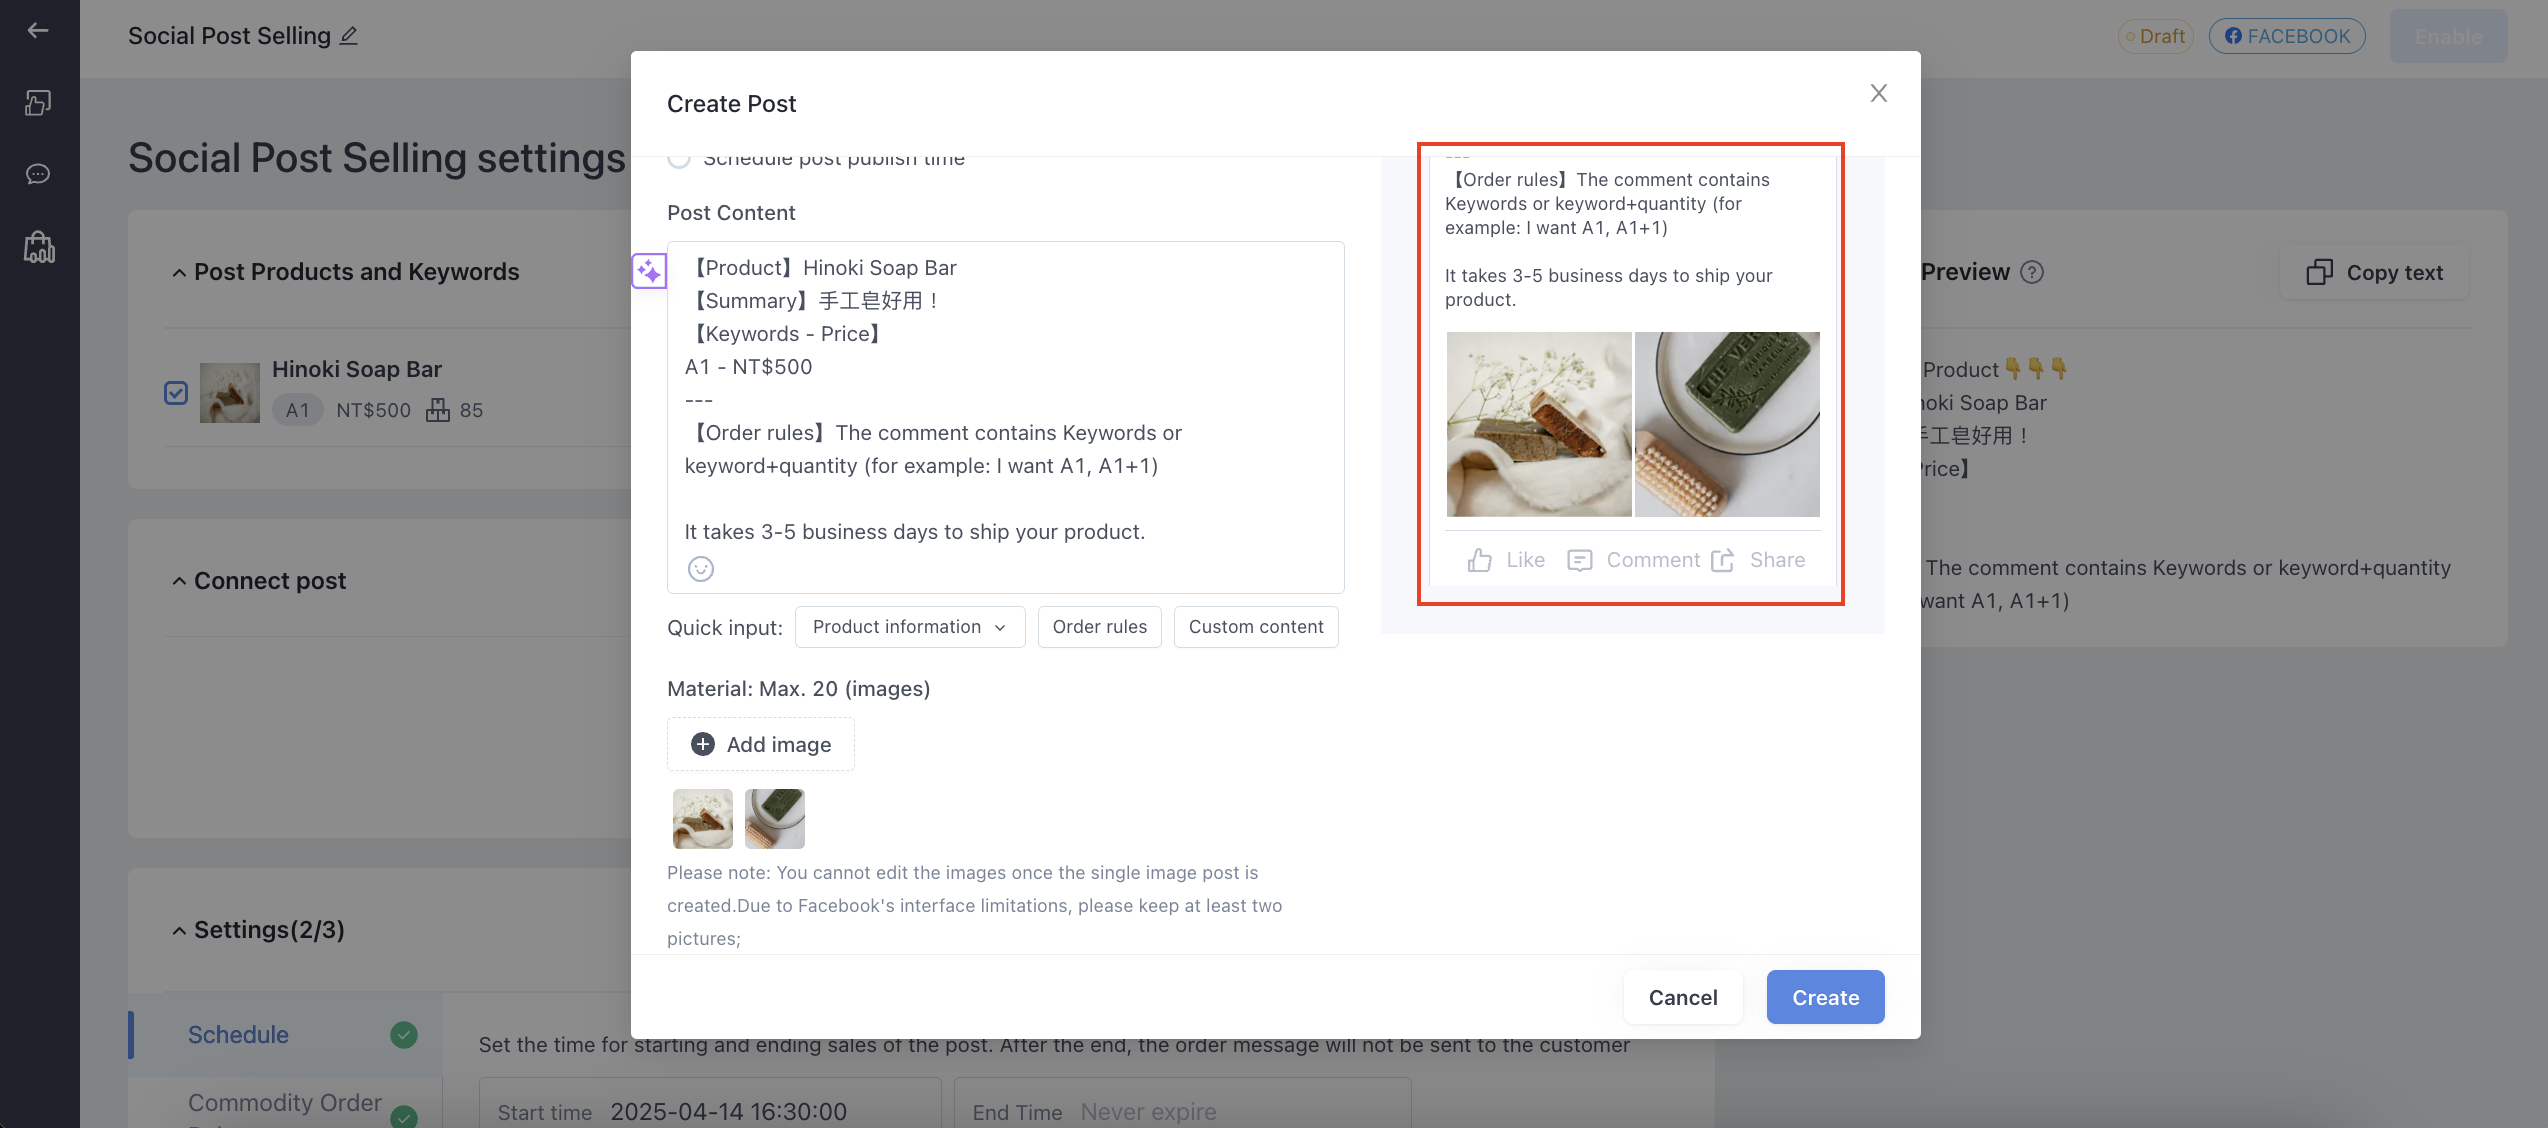
Task: Click the Hinoki Soap Bar product name
Action: (357, 369)
